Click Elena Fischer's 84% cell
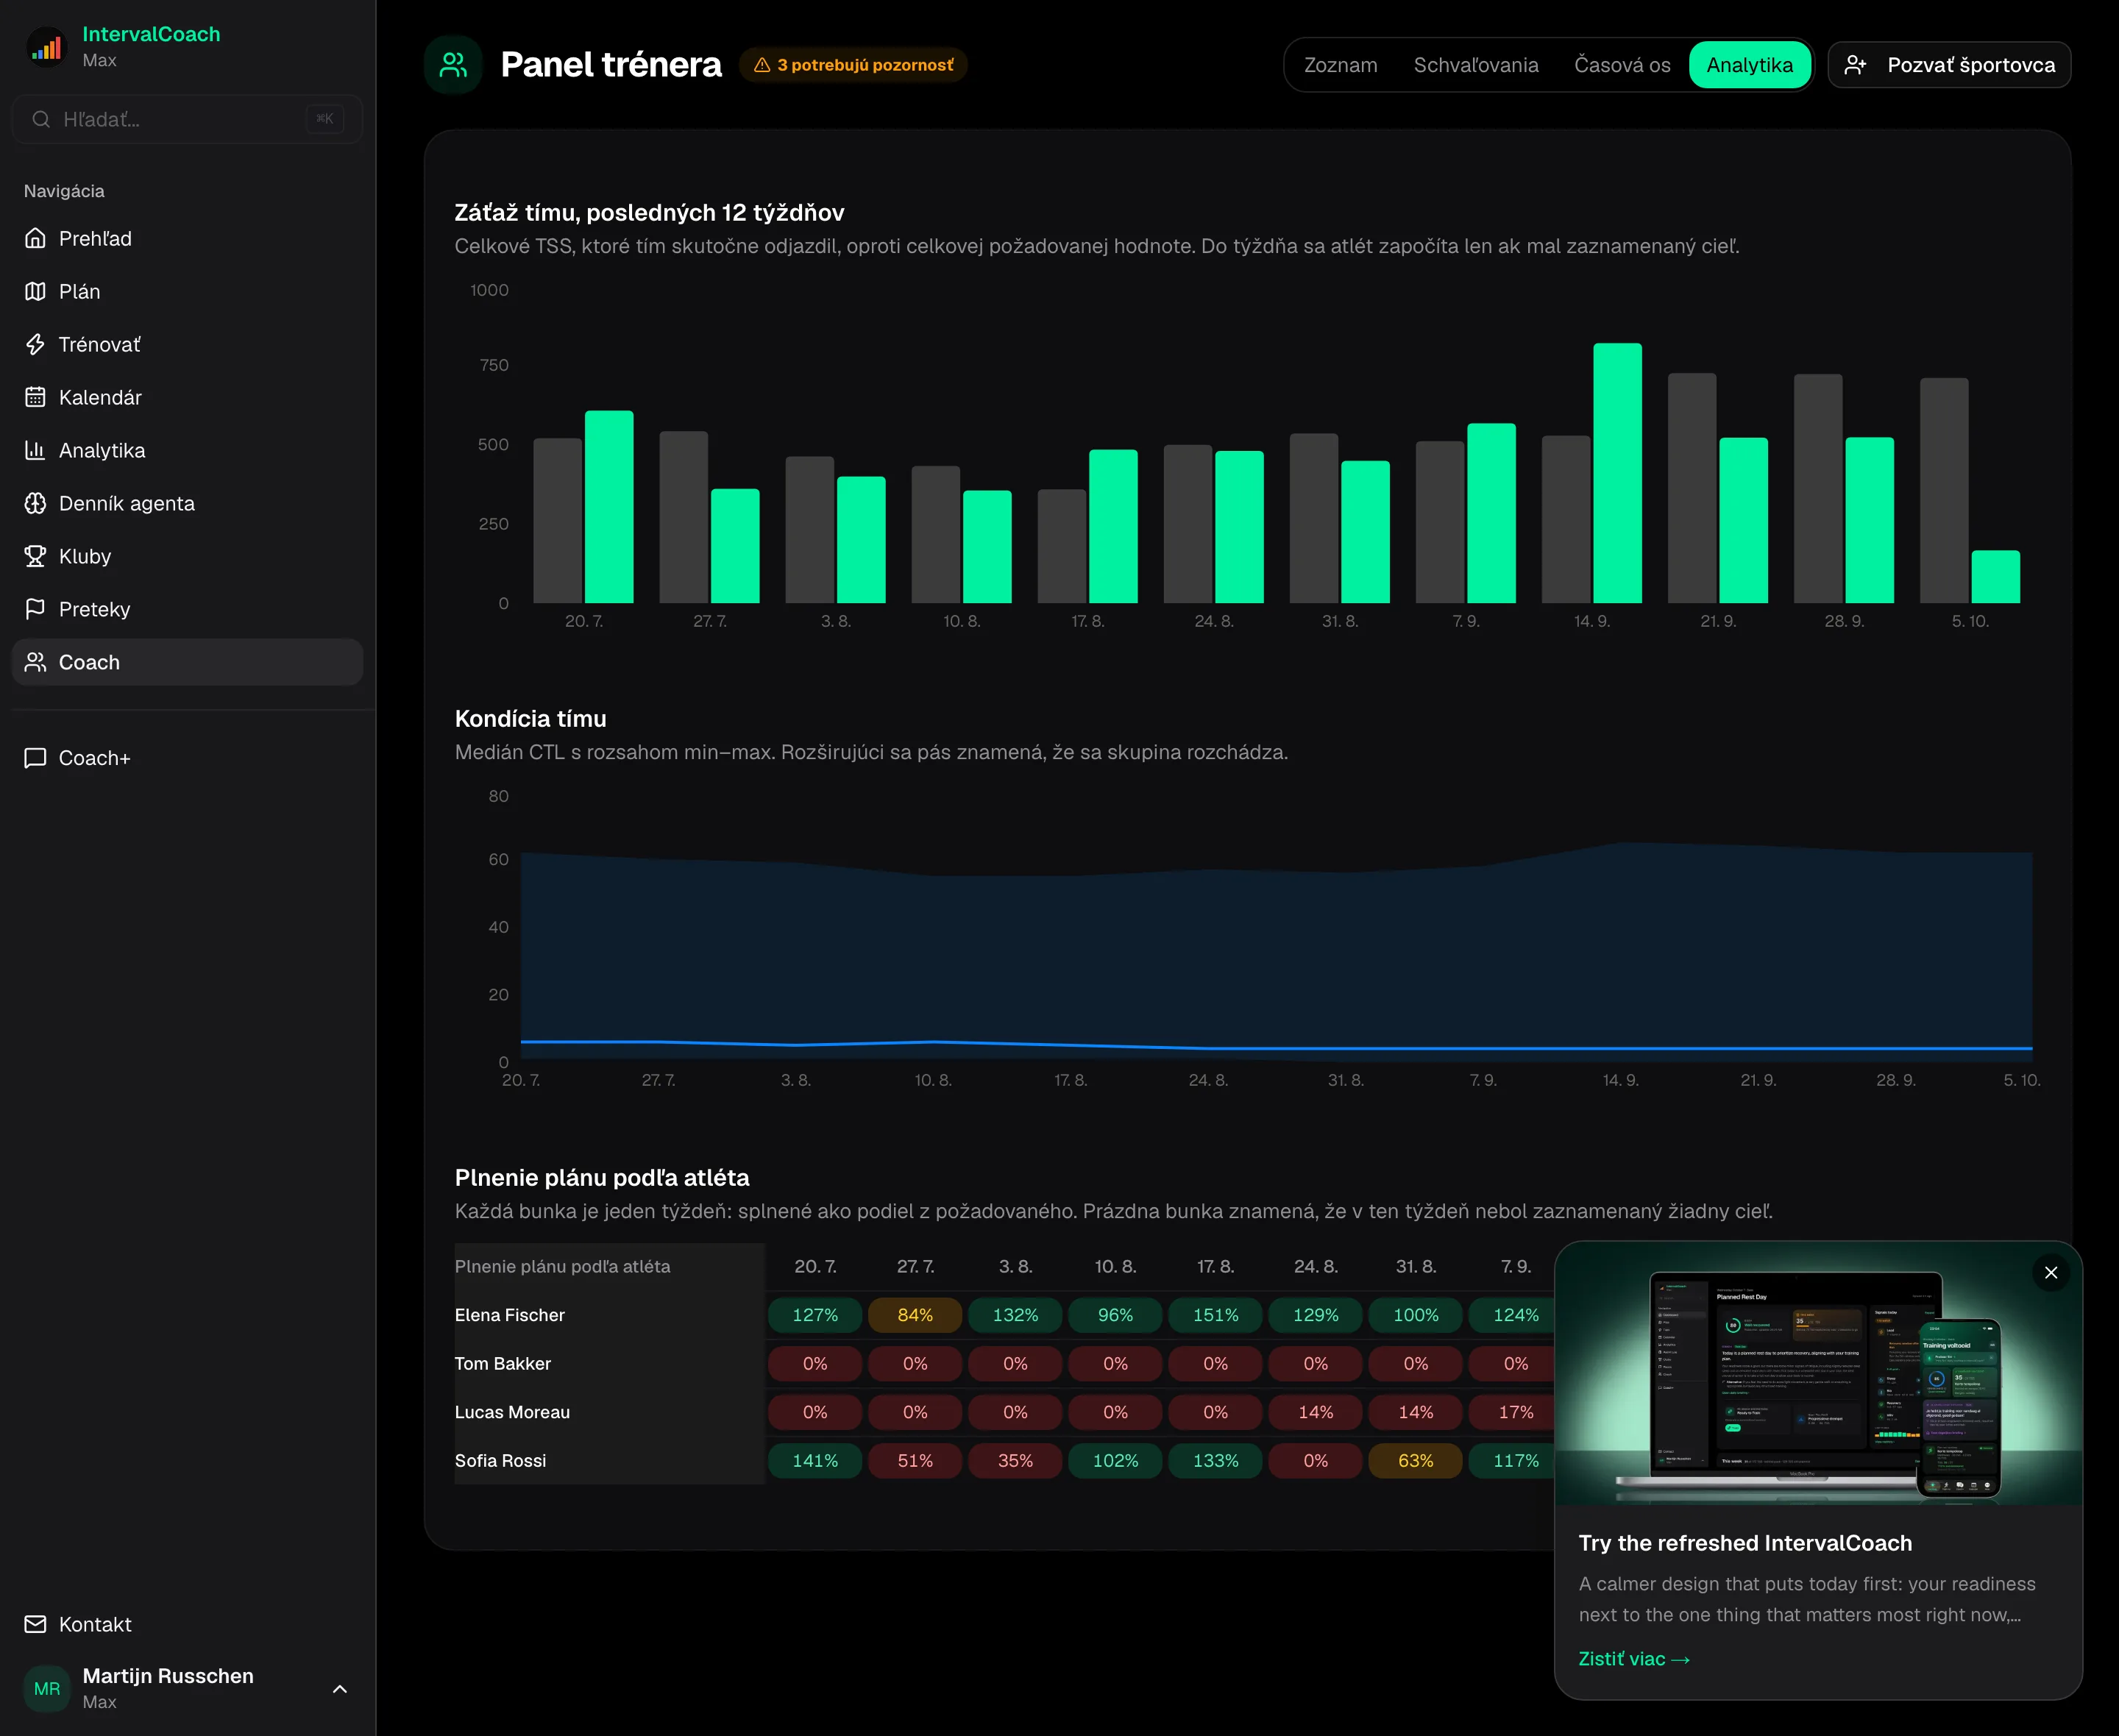The image size is (2119, 1736). pos(915,1315)
